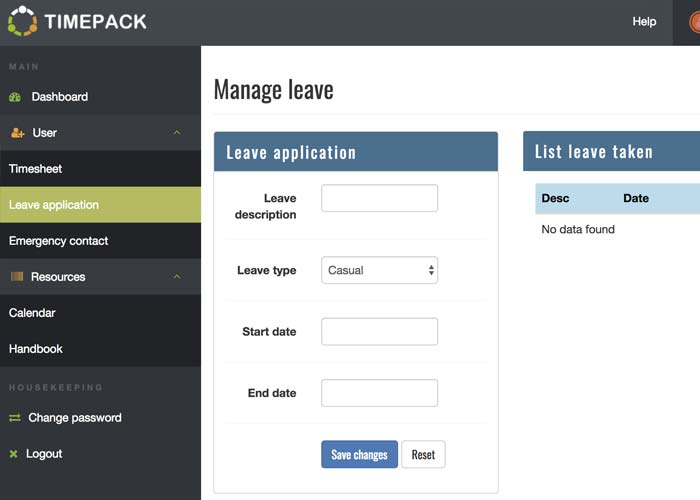
Task: Click the Date column header
Action: [636, 198]
